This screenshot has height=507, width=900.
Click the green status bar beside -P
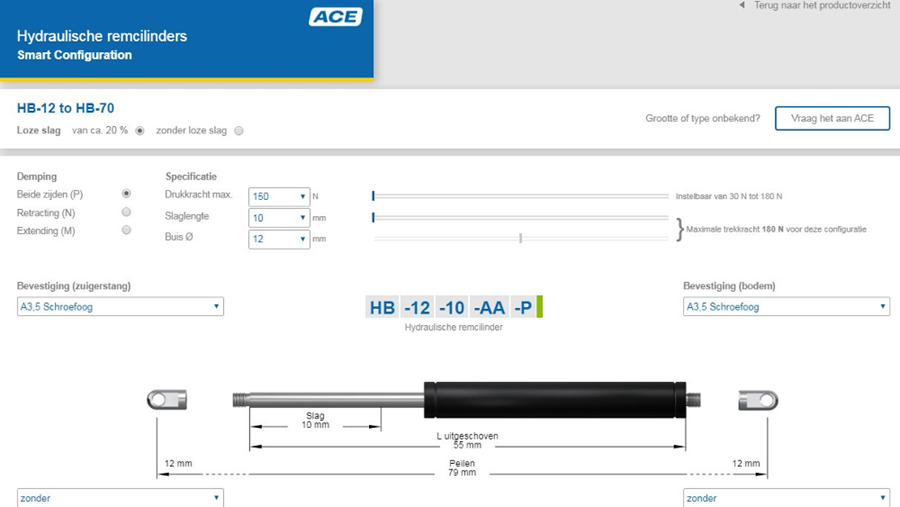click(539, 307)
